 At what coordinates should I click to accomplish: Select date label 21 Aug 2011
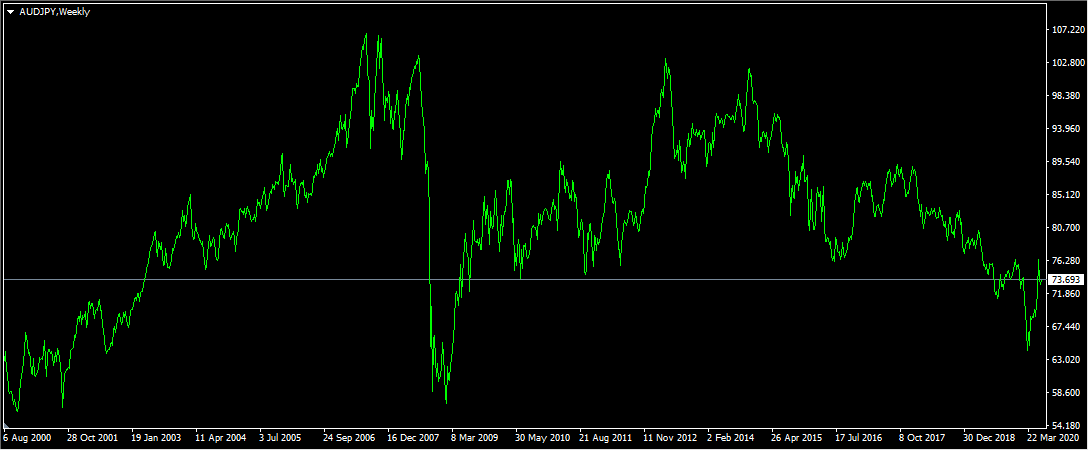(604, 439)
